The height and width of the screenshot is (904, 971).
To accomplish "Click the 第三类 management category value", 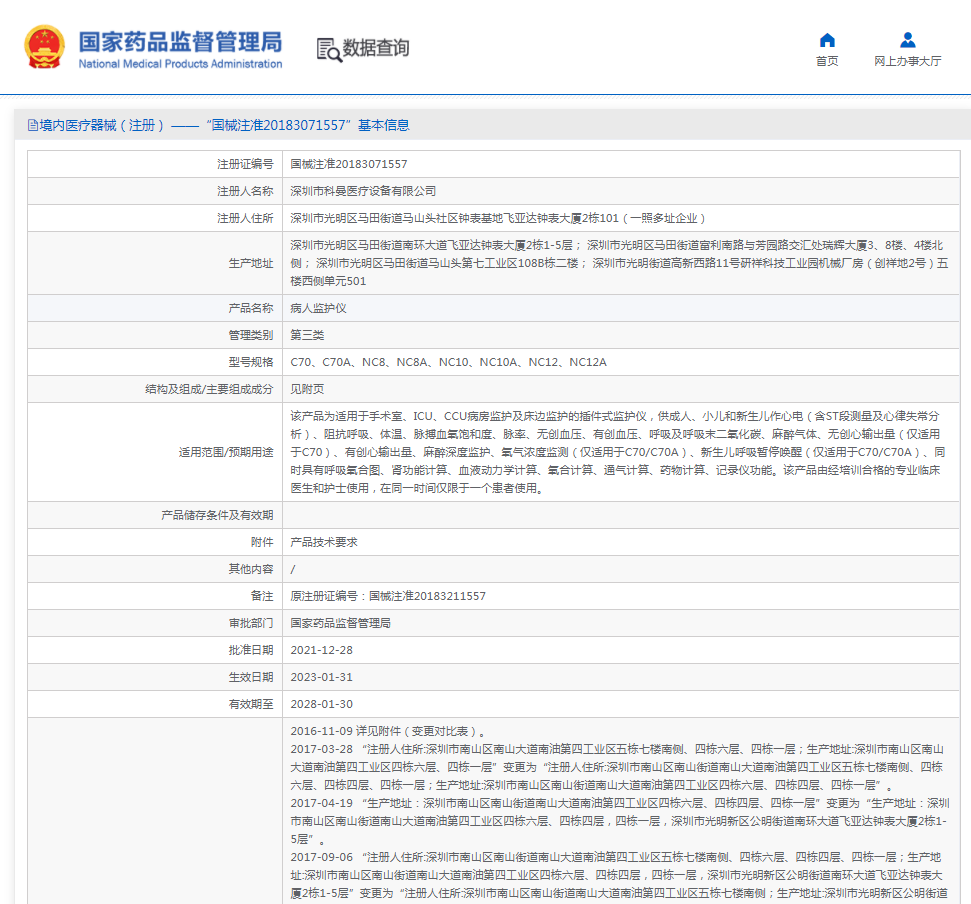I will tap(307, 335).
